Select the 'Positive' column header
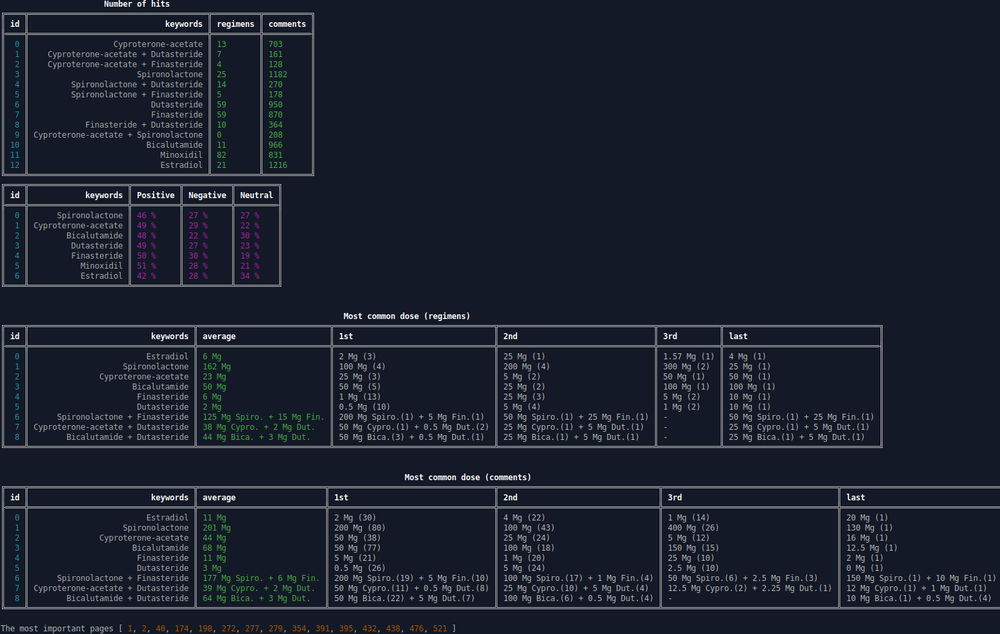The image size is (1000, 634). tap(155, 195)
